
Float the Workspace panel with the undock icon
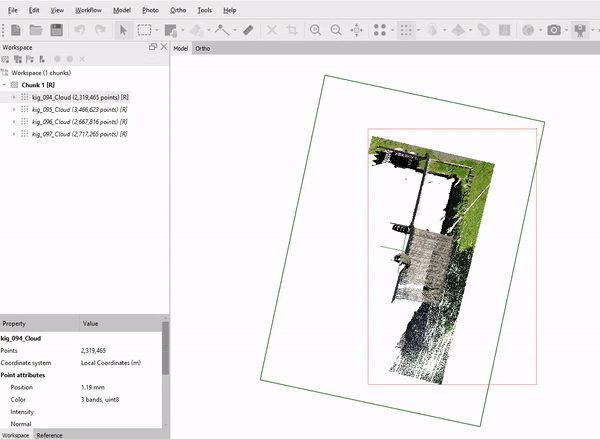click(153, 47)
